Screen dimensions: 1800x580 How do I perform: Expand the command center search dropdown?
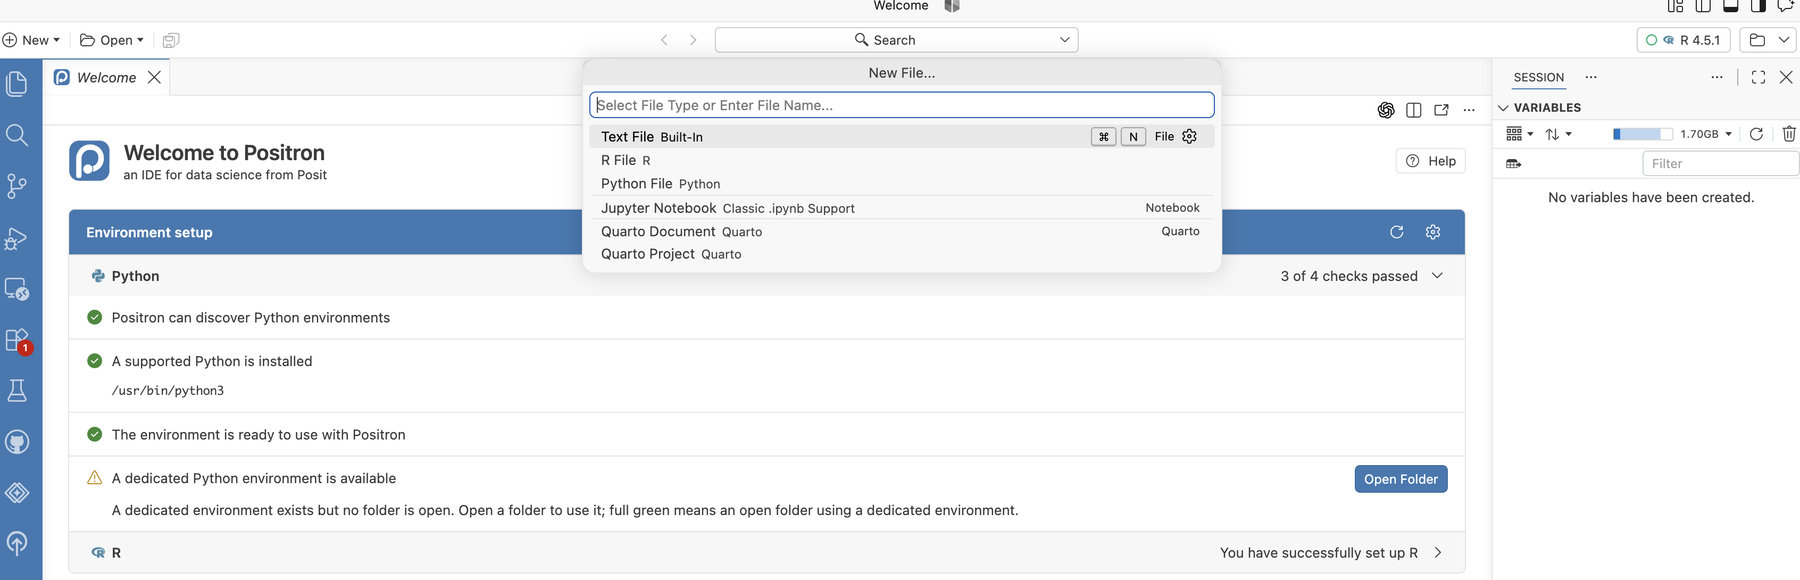click(x=1064, y=40)
